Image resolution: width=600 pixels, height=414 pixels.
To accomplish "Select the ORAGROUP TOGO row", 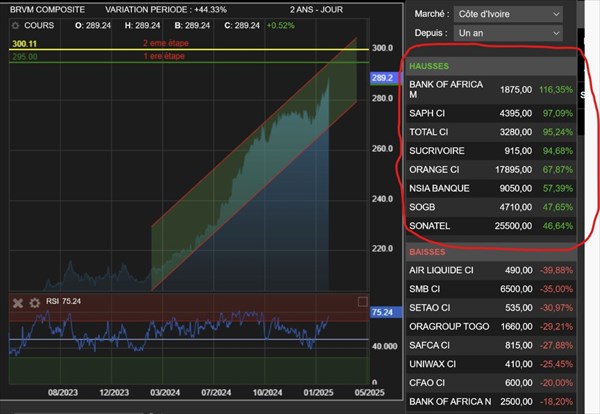I will point(491,326).
